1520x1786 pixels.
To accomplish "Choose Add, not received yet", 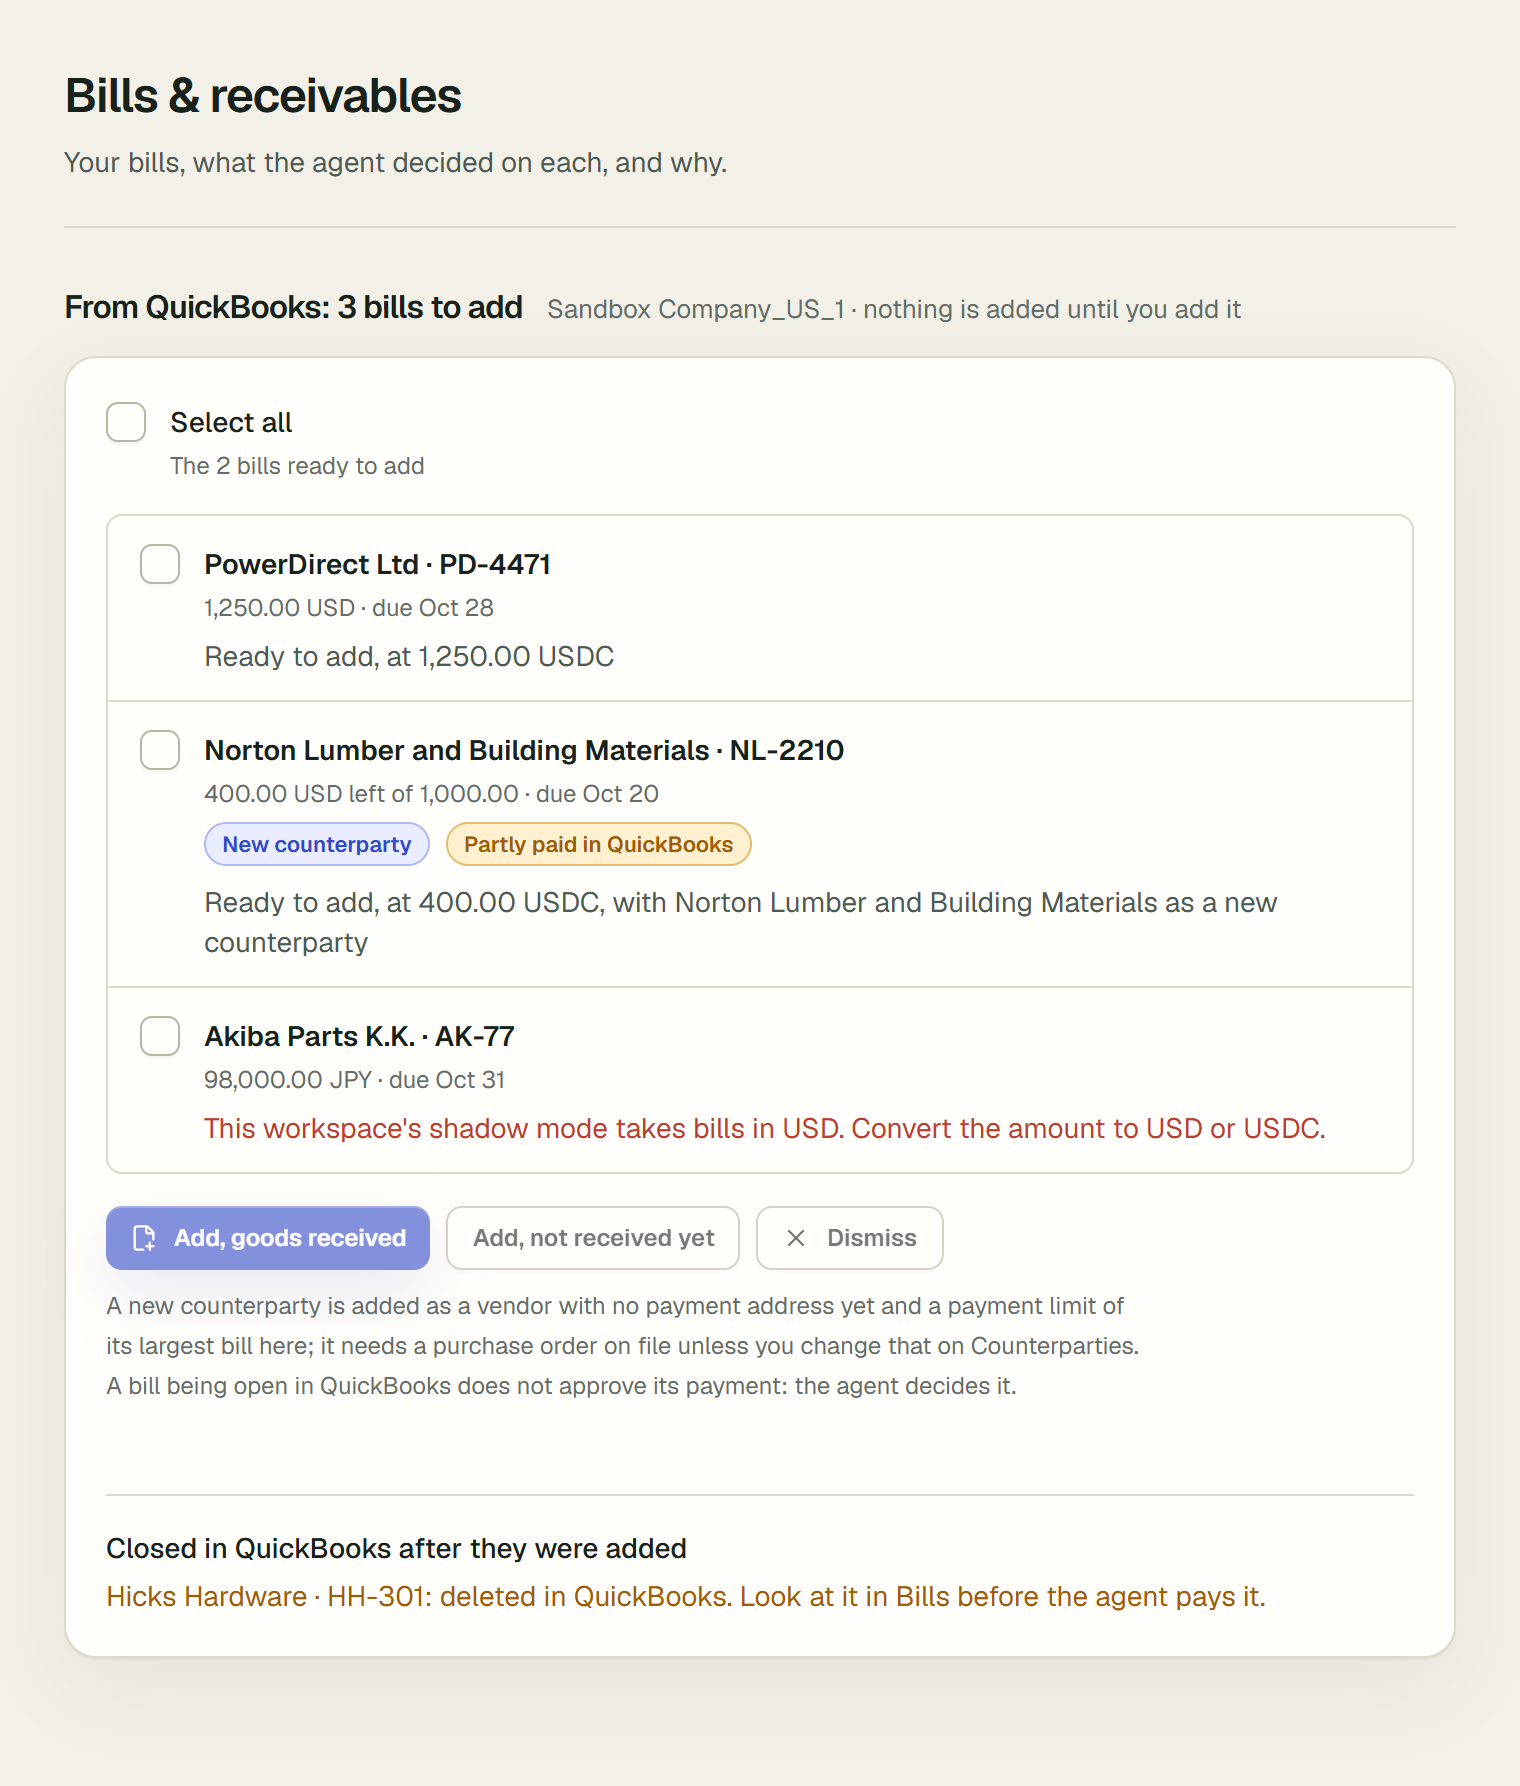I will coord(593,1238).
